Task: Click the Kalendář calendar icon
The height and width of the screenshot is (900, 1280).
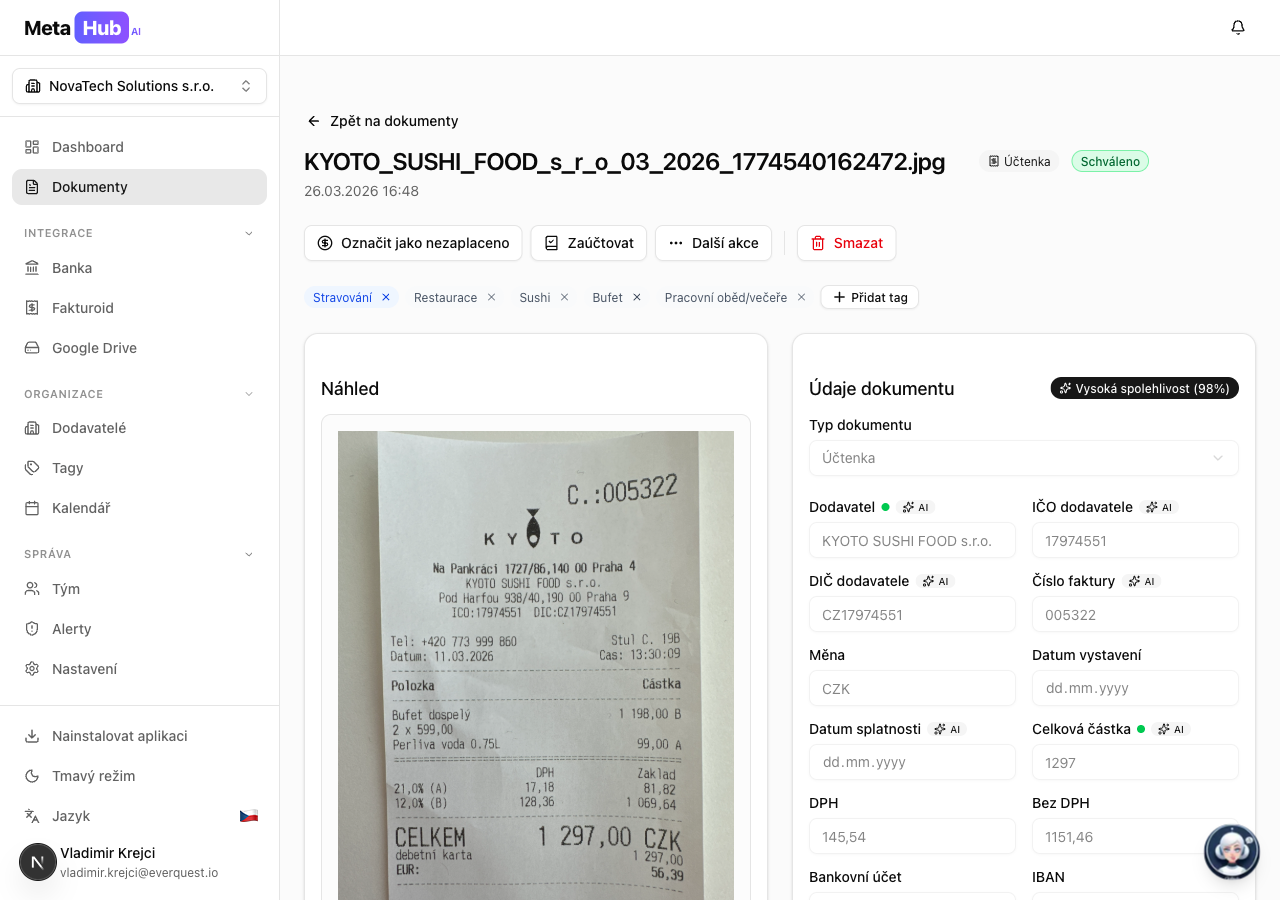Action: 30,507
